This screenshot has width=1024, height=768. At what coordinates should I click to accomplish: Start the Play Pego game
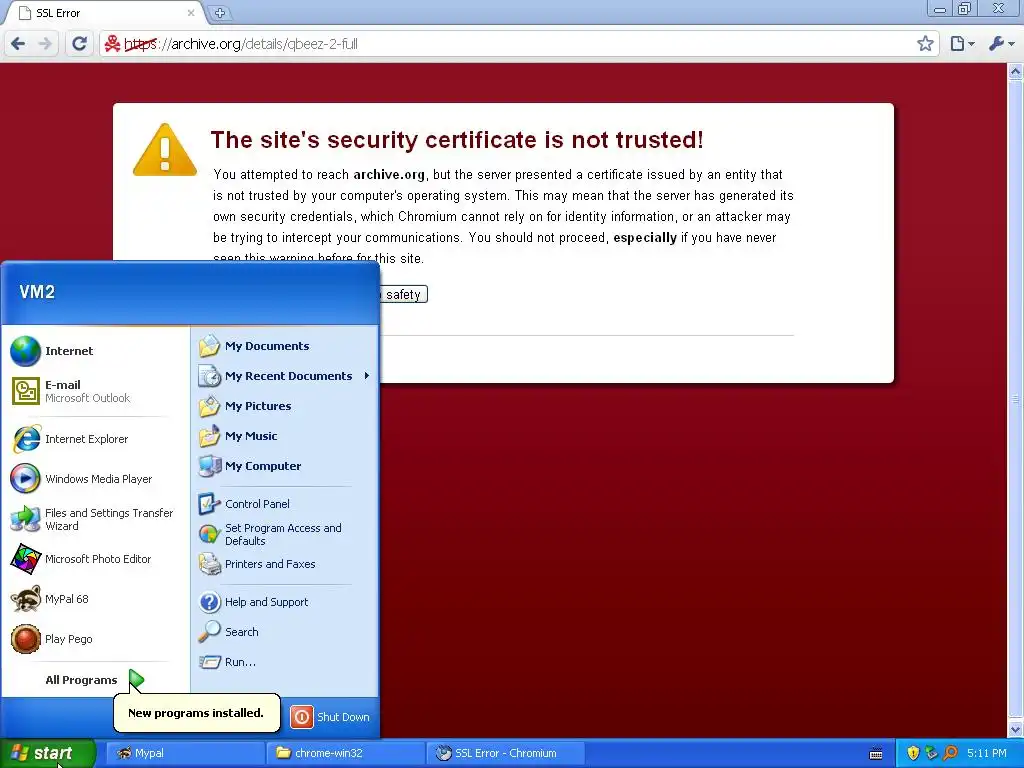pos(95,639)
